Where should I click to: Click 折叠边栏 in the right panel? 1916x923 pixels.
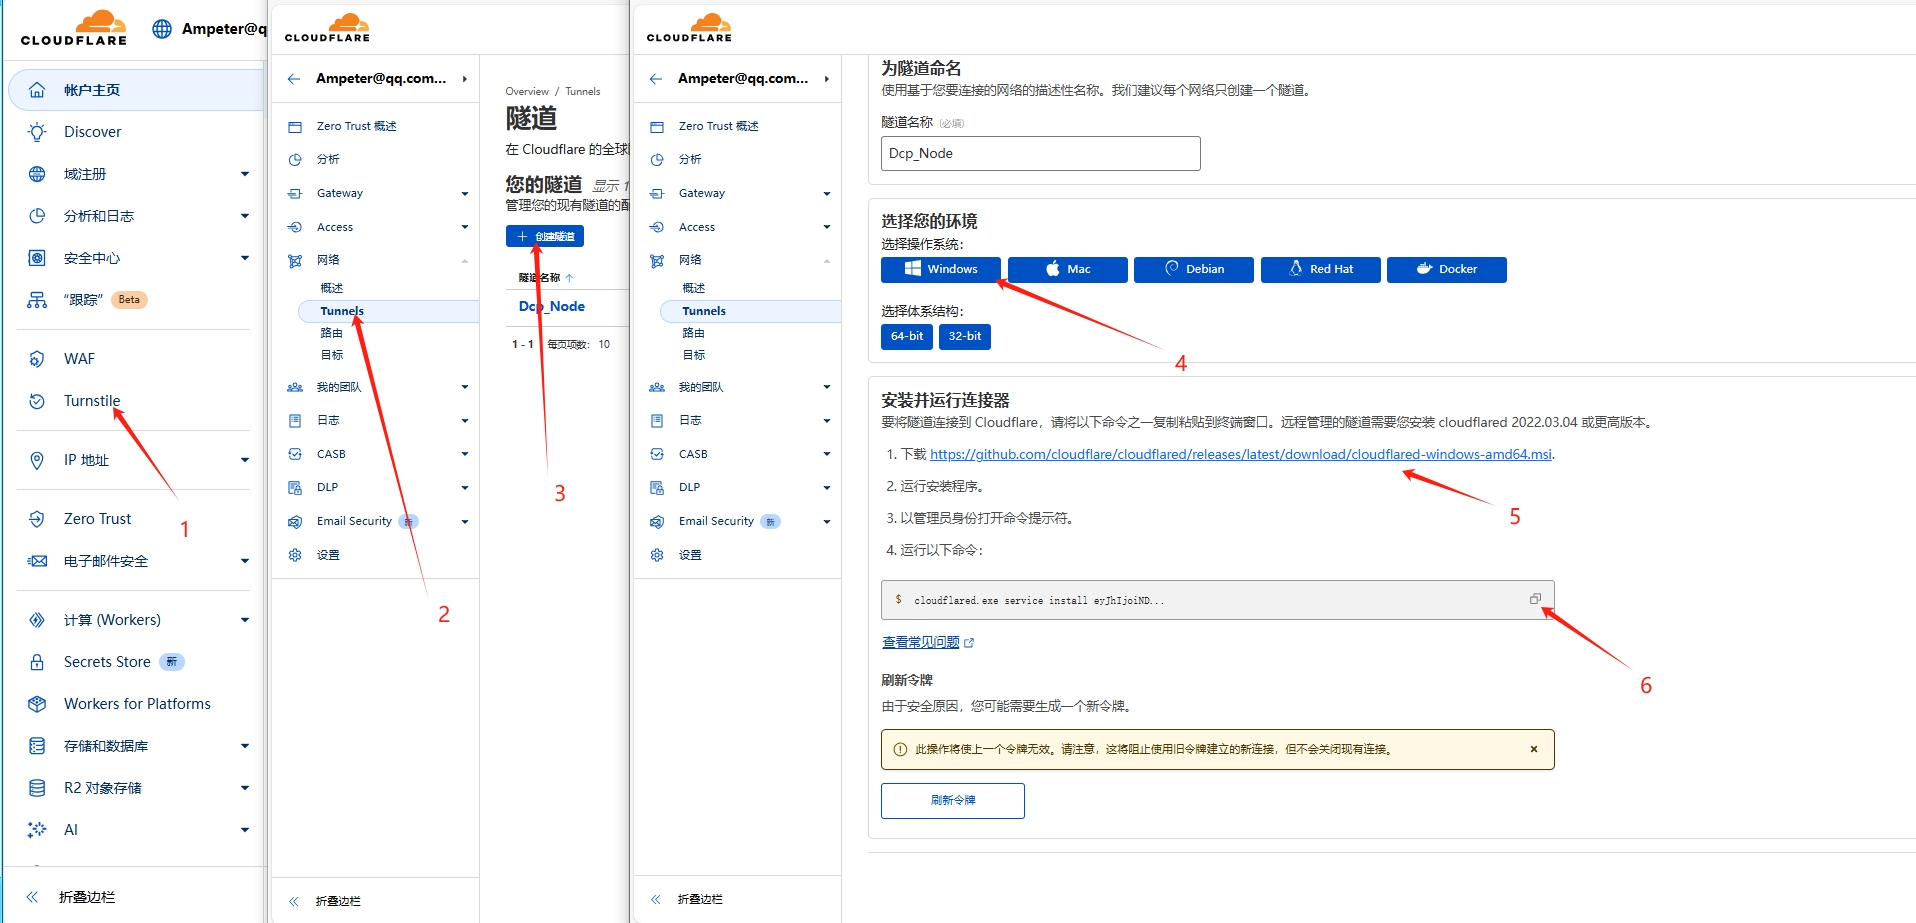click(700, 899)
